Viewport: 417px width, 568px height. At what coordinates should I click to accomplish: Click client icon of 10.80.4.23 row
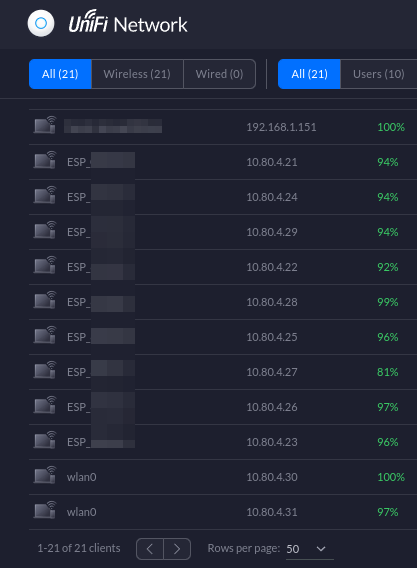pyautogui.click(x=45, y=440)
